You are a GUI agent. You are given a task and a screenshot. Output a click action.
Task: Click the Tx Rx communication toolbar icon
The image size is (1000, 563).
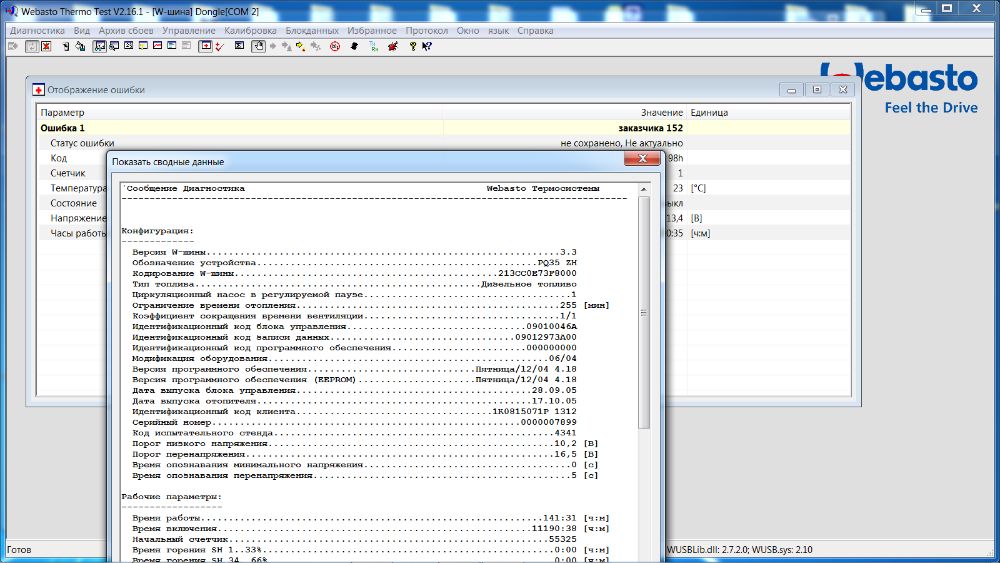click(x=374, y=46)
